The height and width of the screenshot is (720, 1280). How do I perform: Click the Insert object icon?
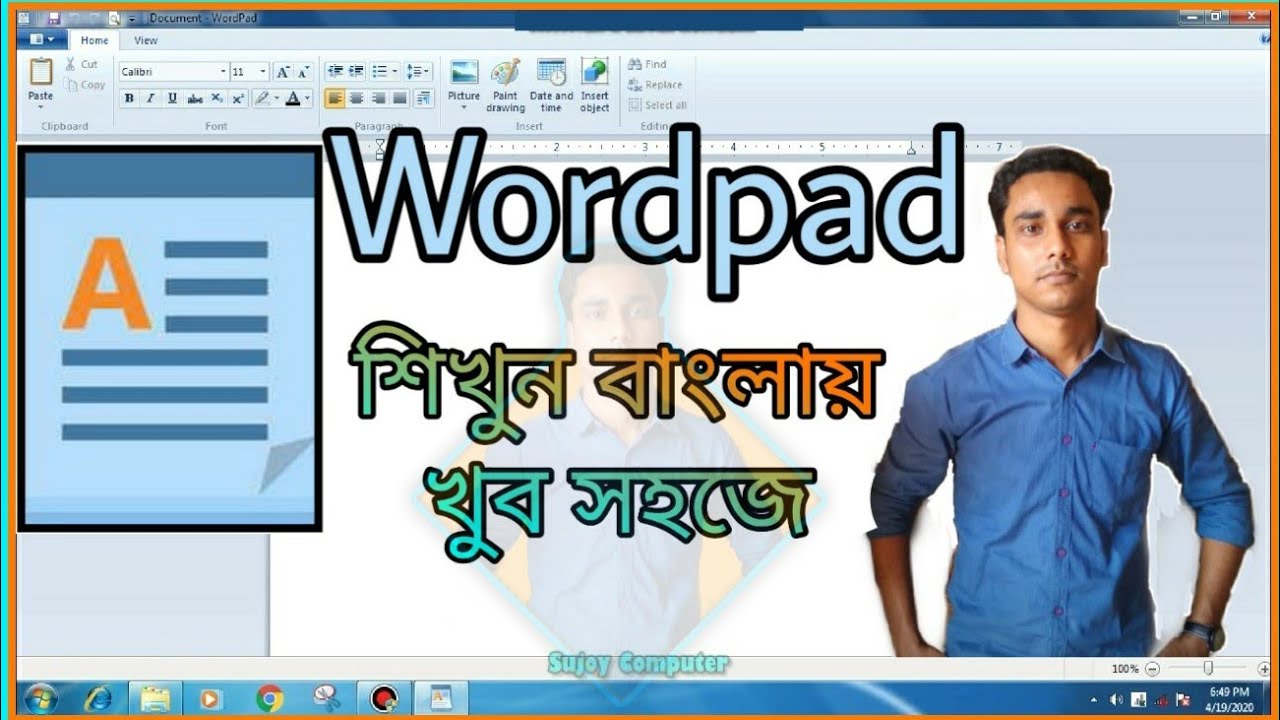(594, 73)
